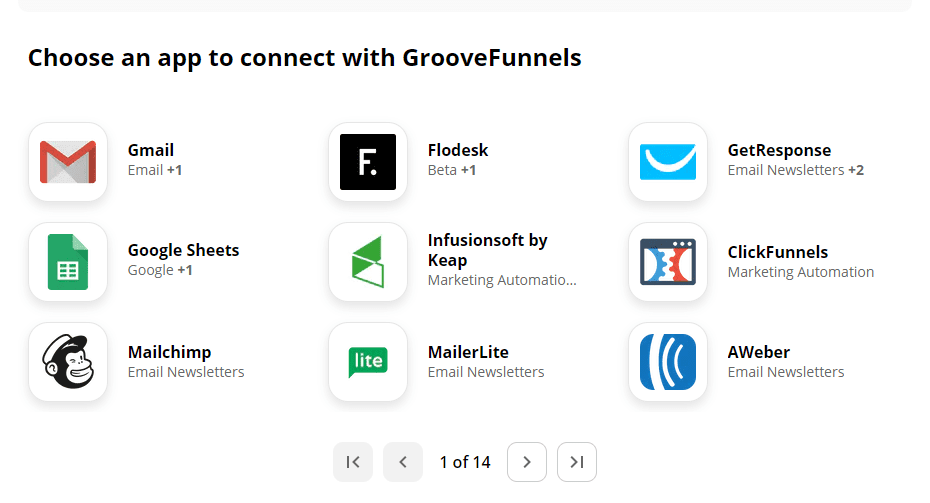Click the Gmail app name link

point(151,150)
